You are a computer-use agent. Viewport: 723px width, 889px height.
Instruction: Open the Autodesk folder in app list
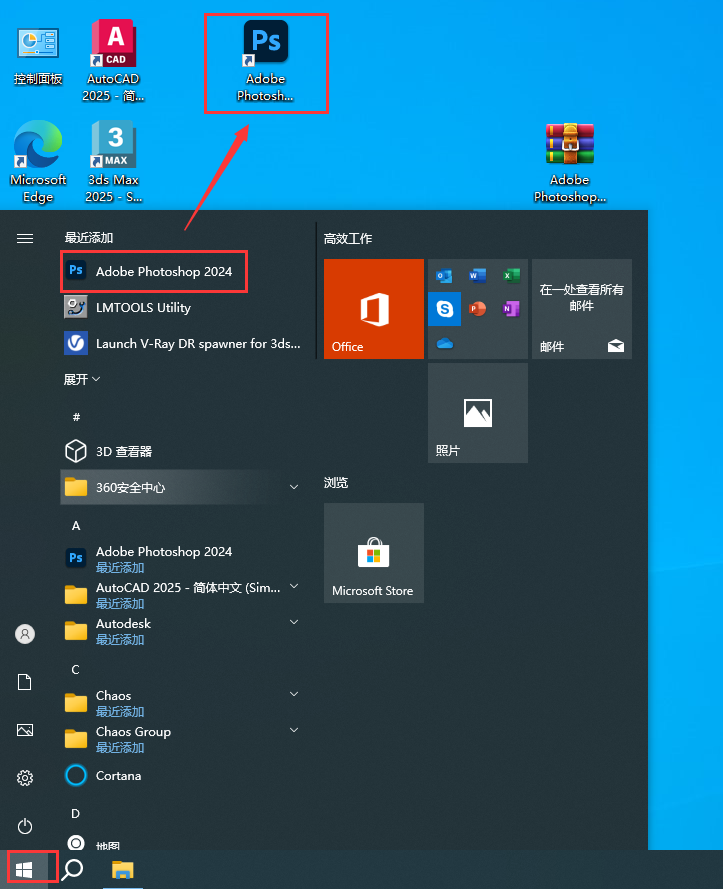pyautogui.click(x=181, y=630)
